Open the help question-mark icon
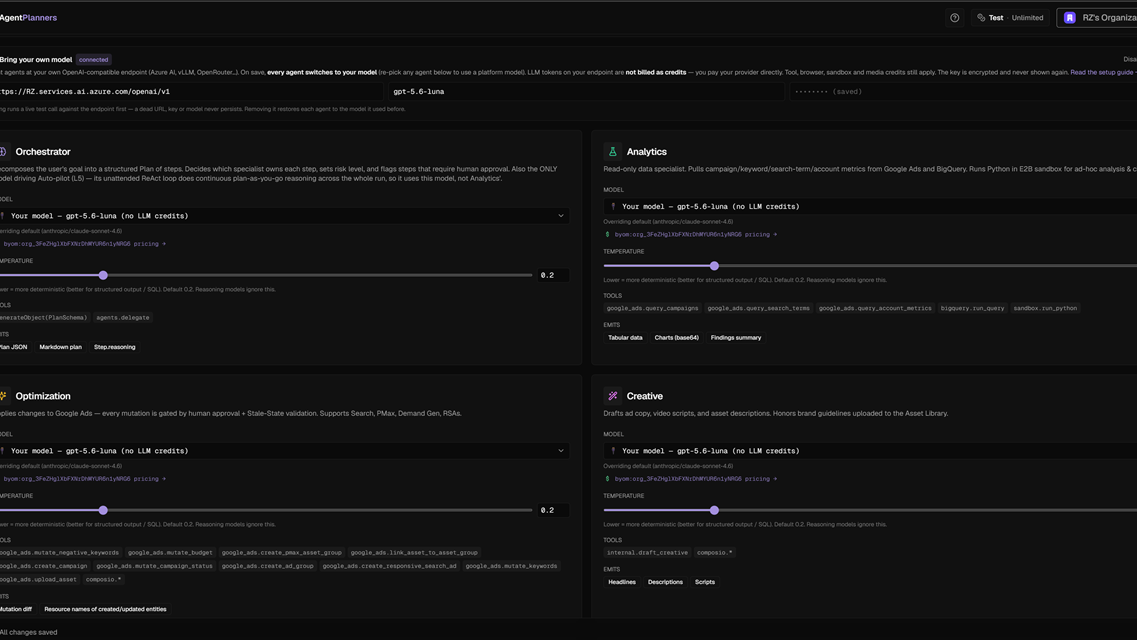 [954, 17]
